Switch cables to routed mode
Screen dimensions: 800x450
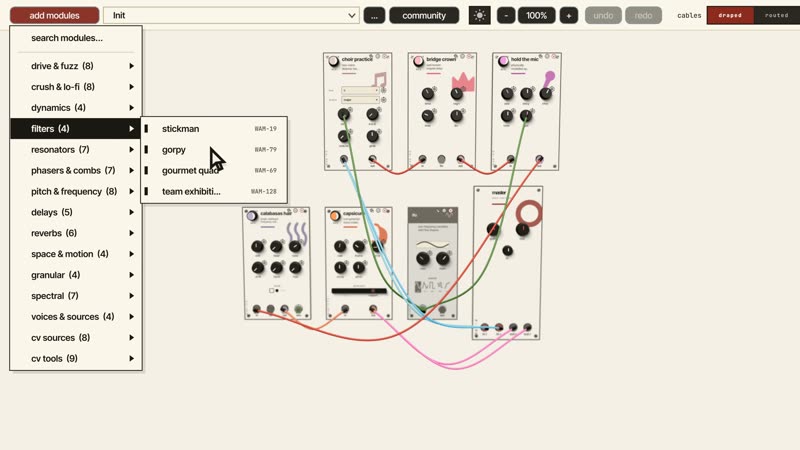click(x=777, y=15)
